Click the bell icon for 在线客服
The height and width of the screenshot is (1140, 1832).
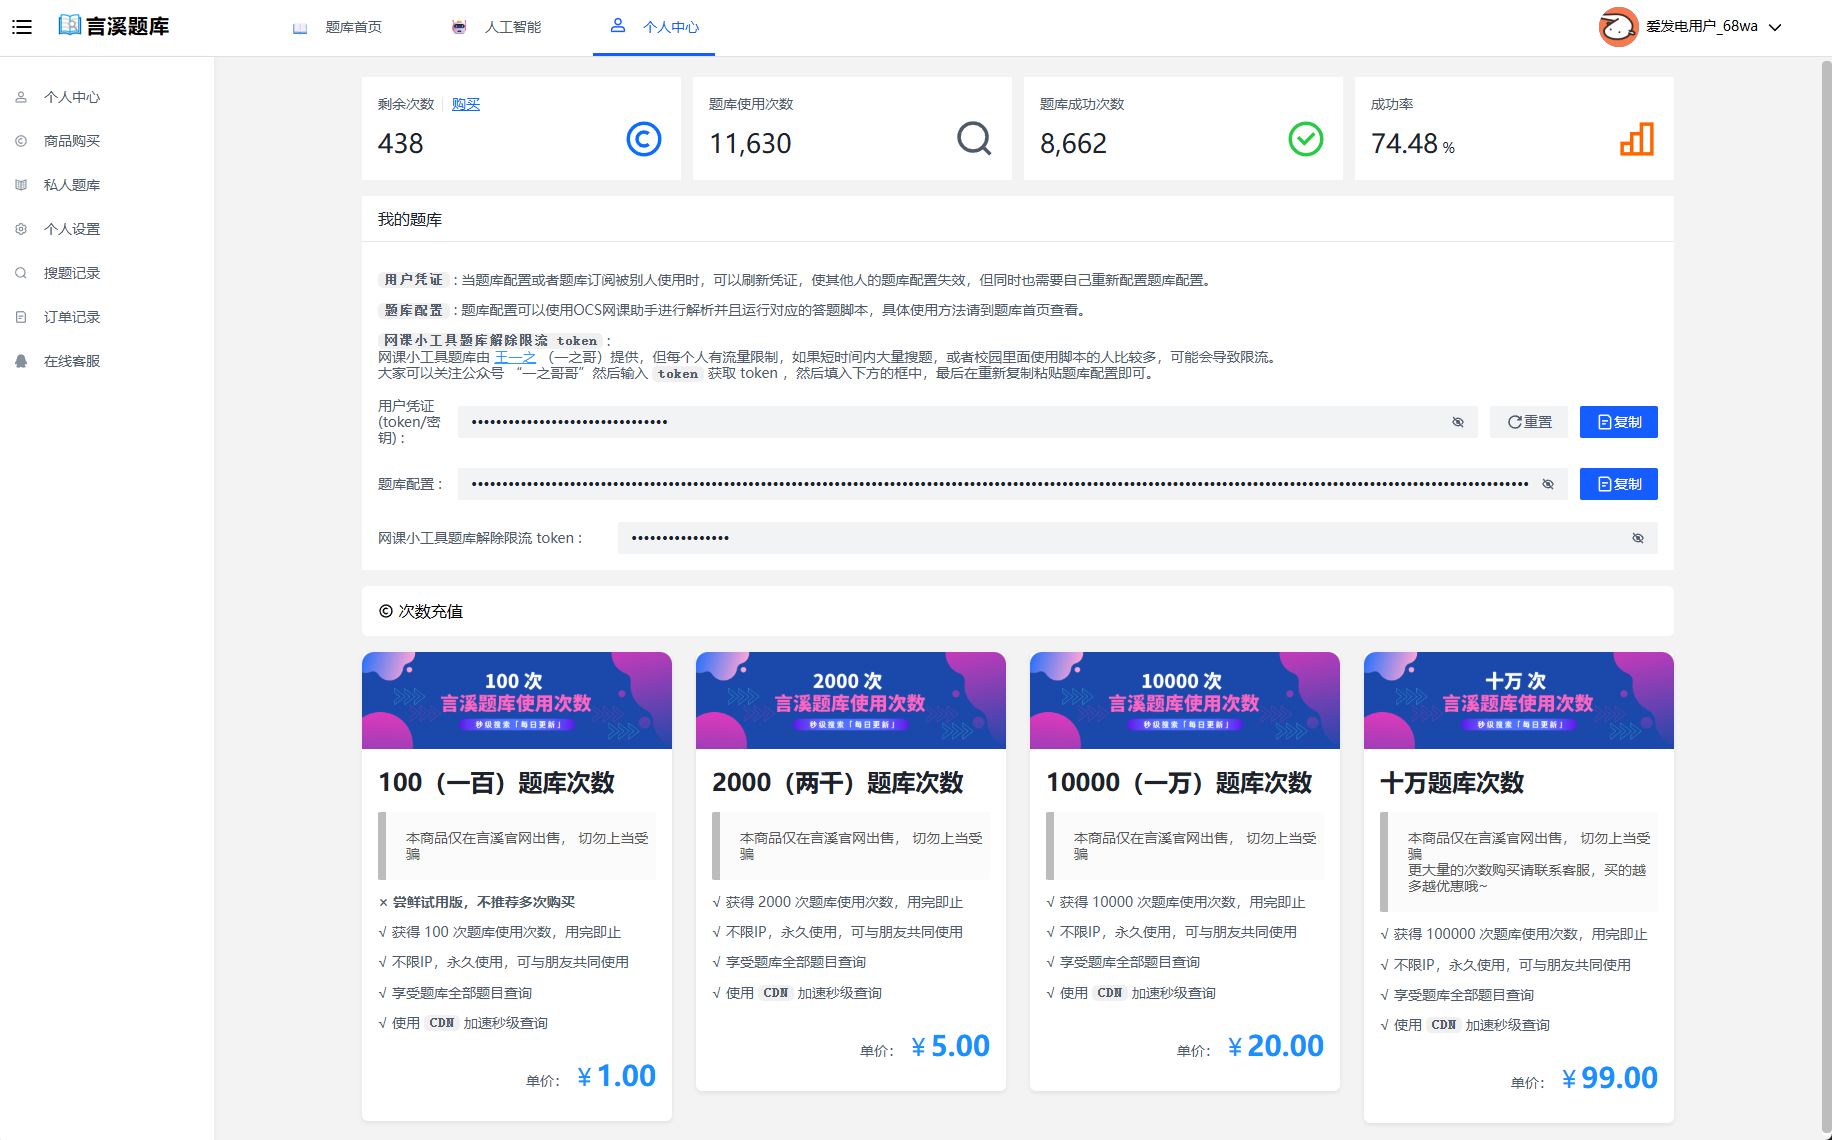(21, 361)
